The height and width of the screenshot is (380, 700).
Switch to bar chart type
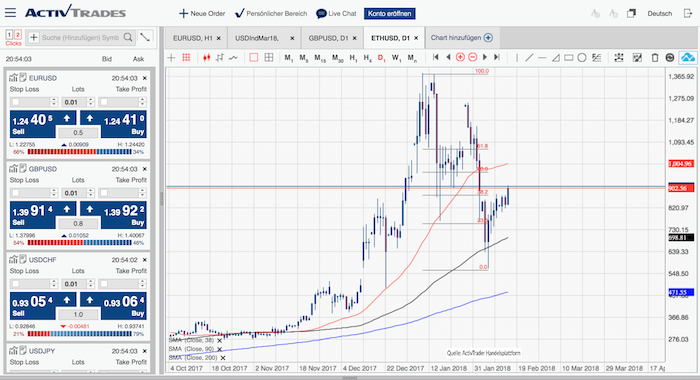(x=220, y=58)
